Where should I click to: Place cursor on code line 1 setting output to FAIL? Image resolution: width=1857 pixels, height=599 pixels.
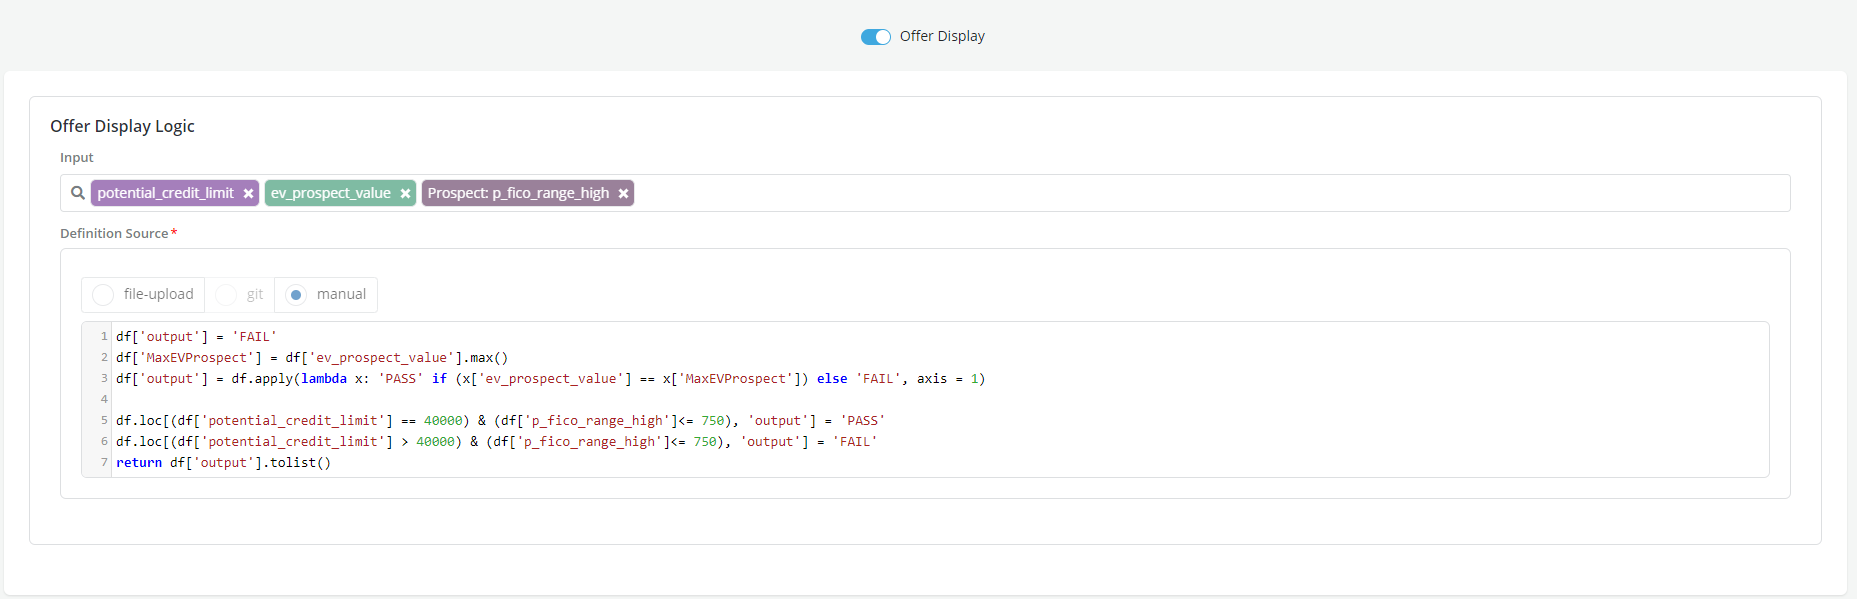pyautogui.click(x=196, y=337)
